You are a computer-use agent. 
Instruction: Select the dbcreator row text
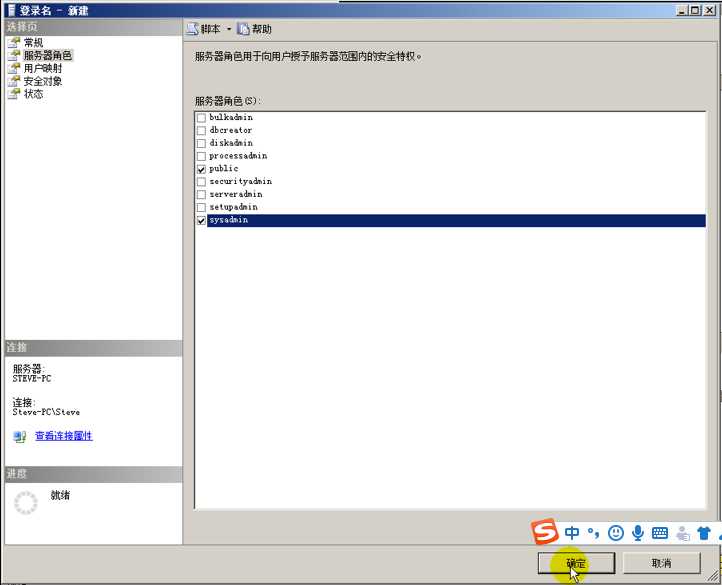[x=230, y=130]
